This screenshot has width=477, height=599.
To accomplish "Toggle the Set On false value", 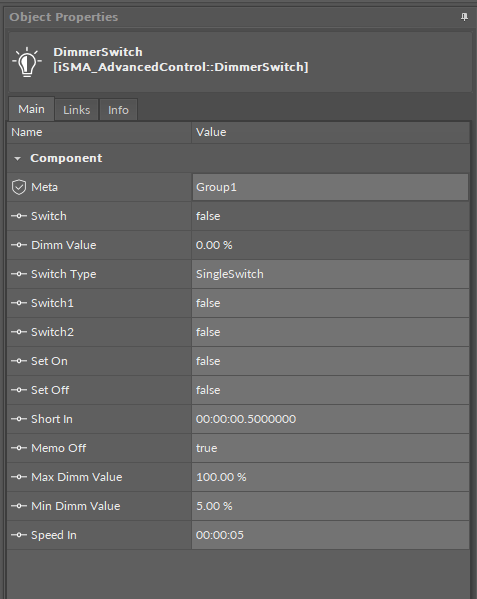I will tap(330, 361).
